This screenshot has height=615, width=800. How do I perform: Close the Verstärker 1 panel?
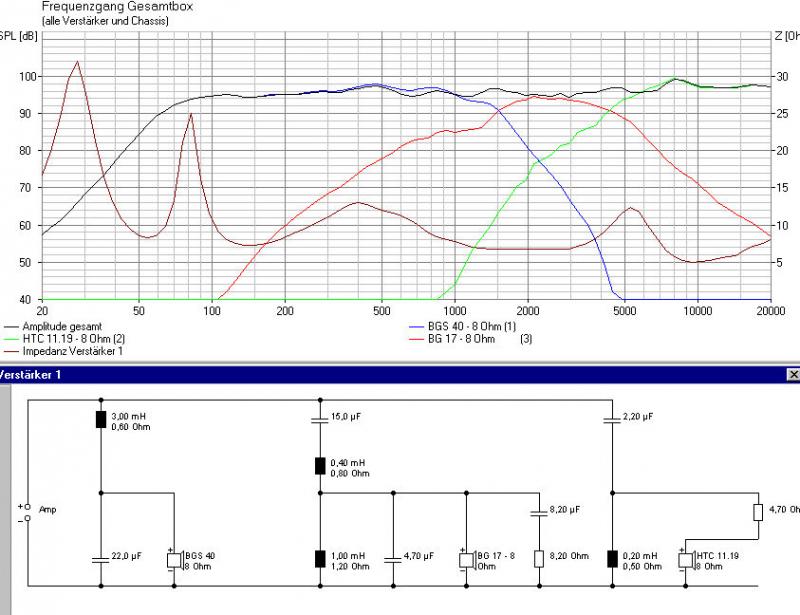coord(793,375)
